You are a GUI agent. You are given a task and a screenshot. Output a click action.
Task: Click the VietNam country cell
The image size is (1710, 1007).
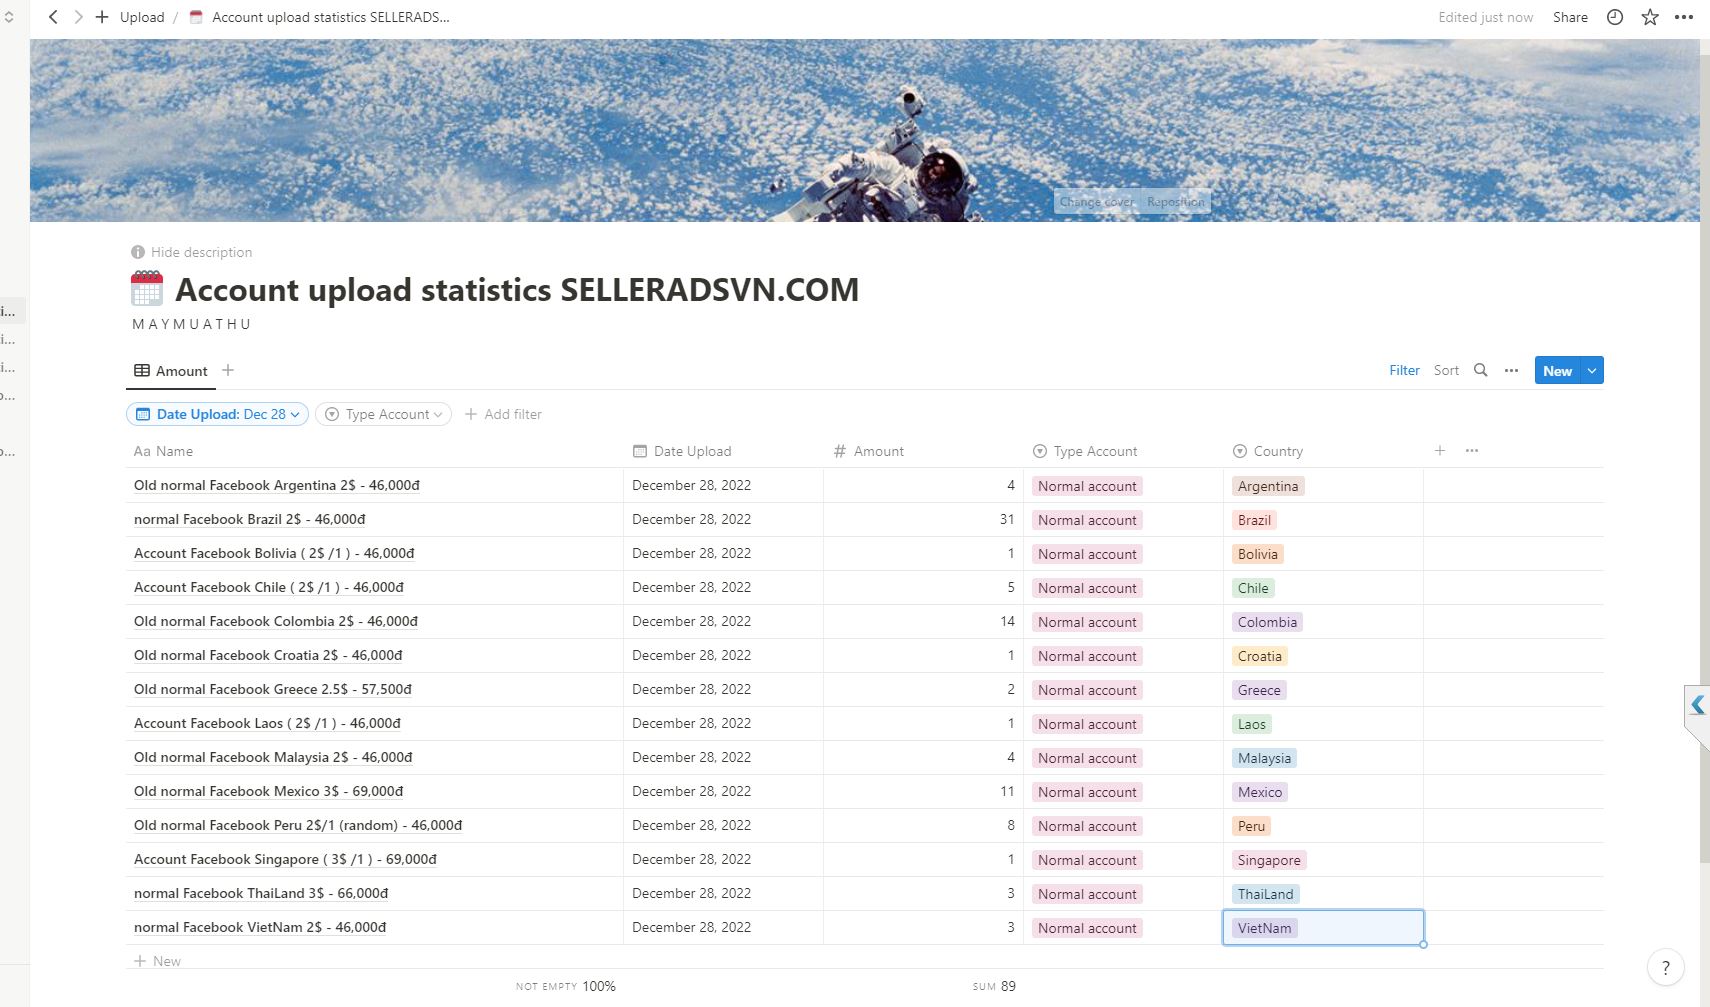pyautogui.click(x=1323, y=927)
